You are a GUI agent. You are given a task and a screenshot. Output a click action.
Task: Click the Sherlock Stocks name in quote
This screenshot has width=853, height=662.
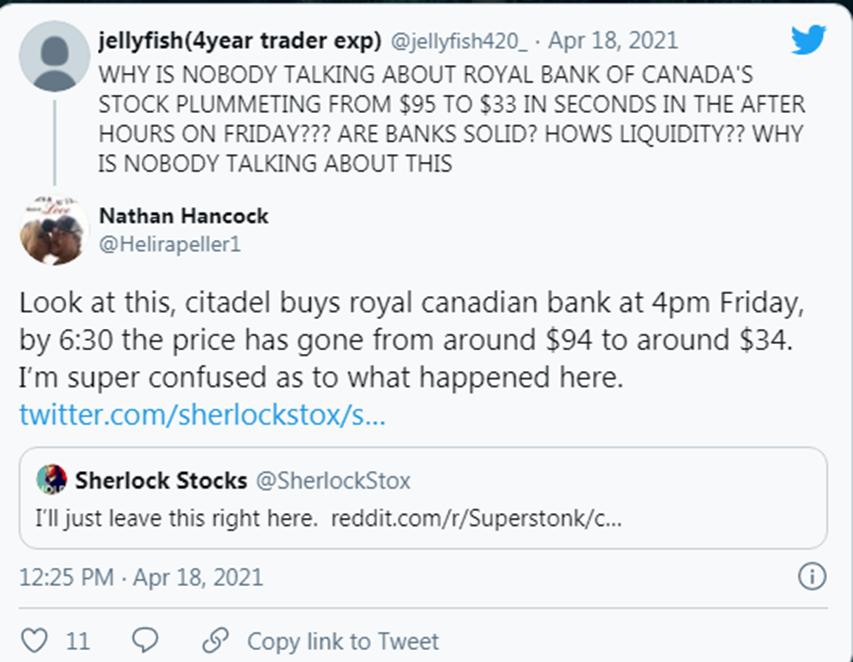point(161,480)
